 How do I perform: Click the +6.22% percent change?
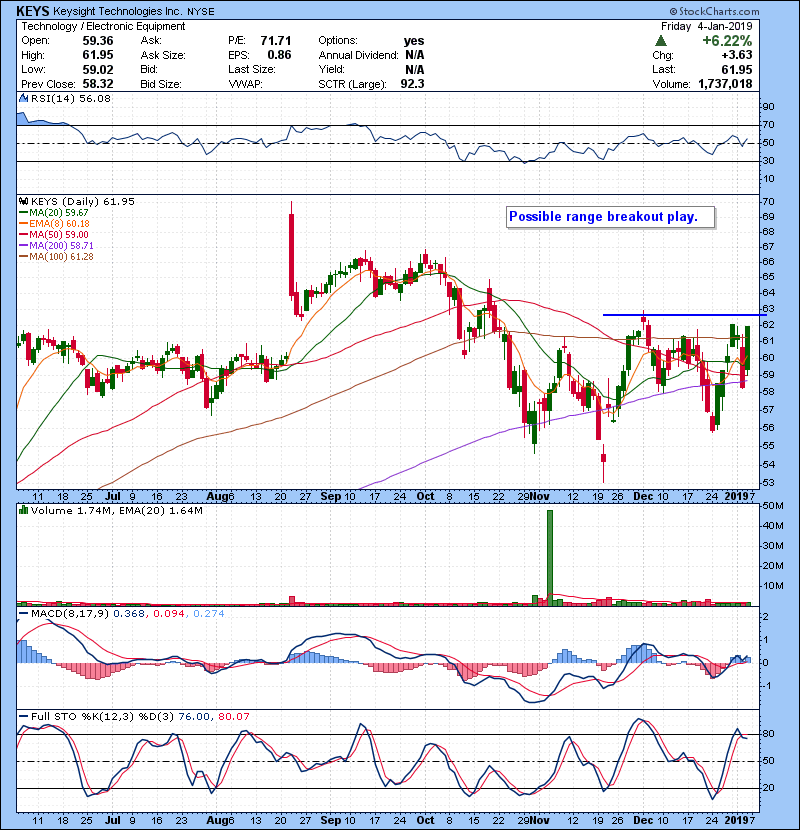click(x=727, y=41)
